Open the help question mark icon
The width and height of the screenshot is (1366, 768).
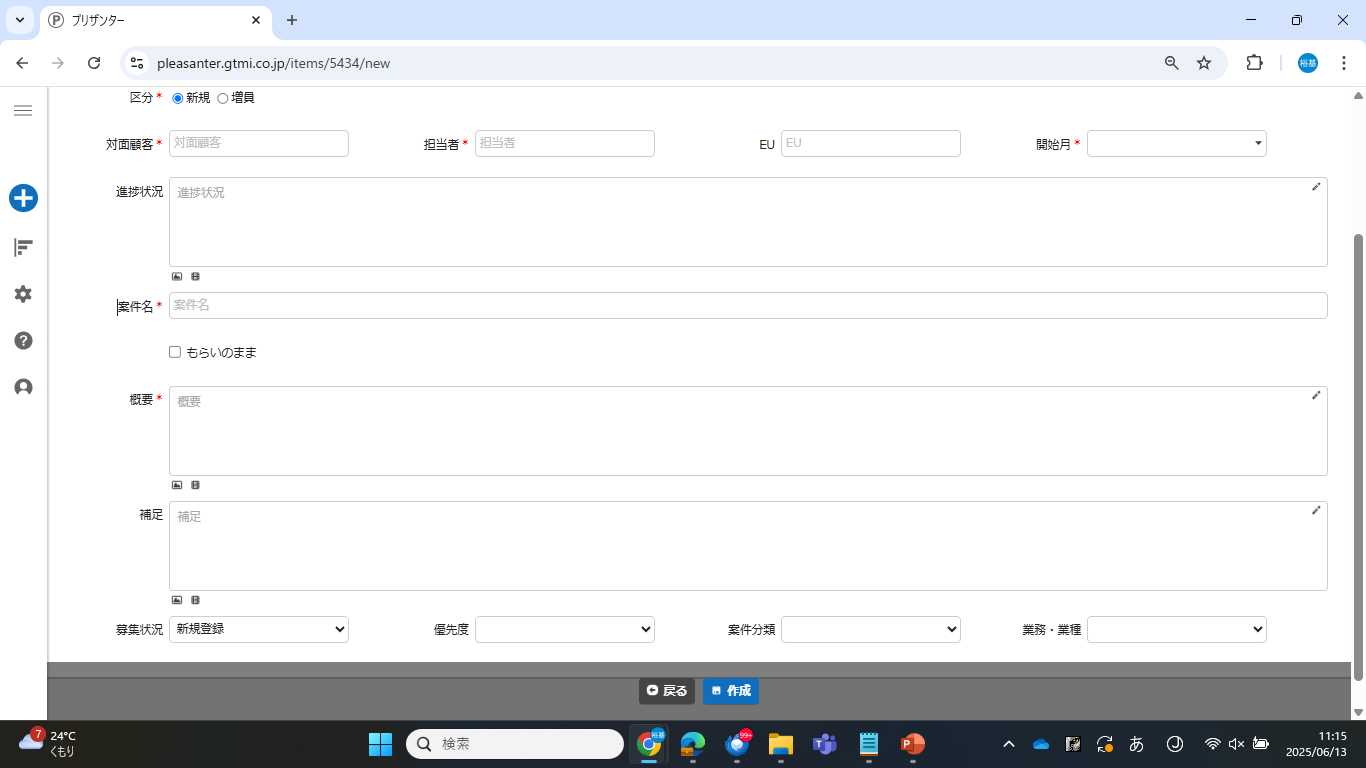click(x=23, y=341)
